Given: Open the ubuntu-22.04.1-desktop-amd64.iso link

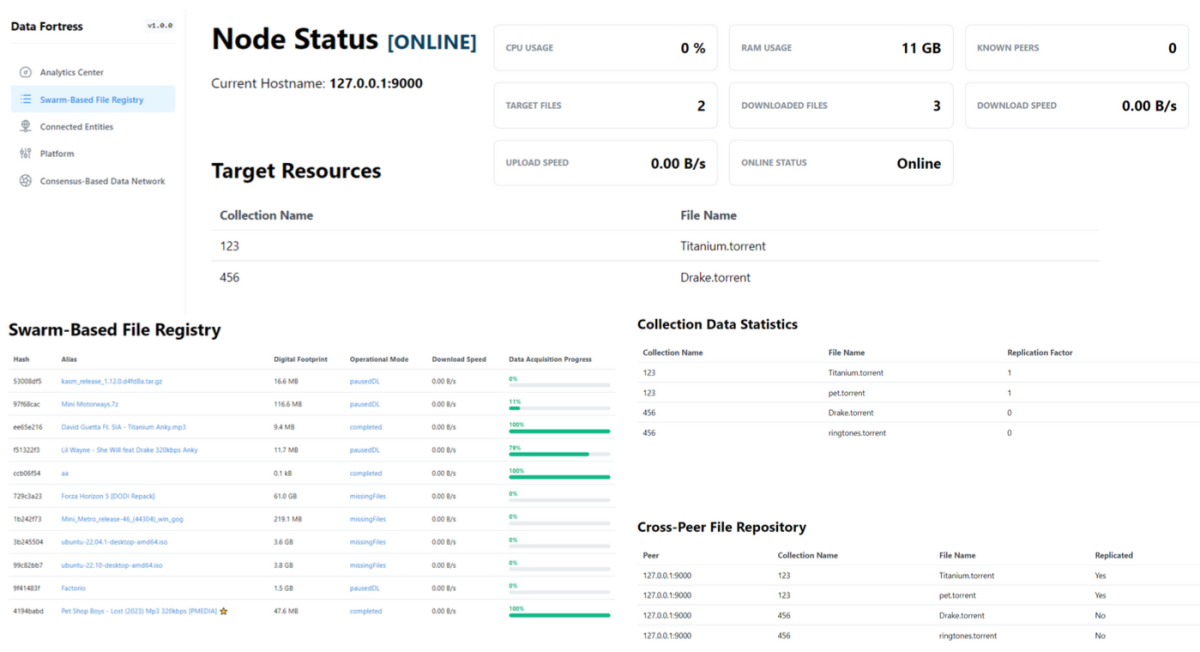Looking at the screenshot, I should coord(112,542).
